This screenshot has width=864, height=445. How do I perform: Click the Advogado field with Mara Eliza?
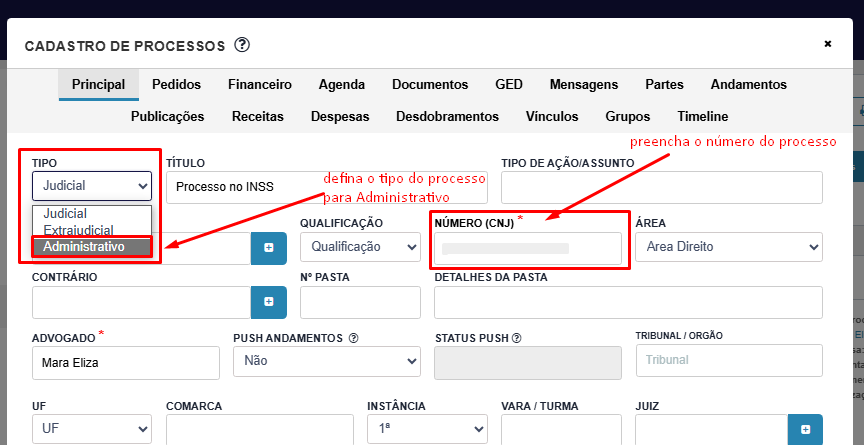pos(126,363)
